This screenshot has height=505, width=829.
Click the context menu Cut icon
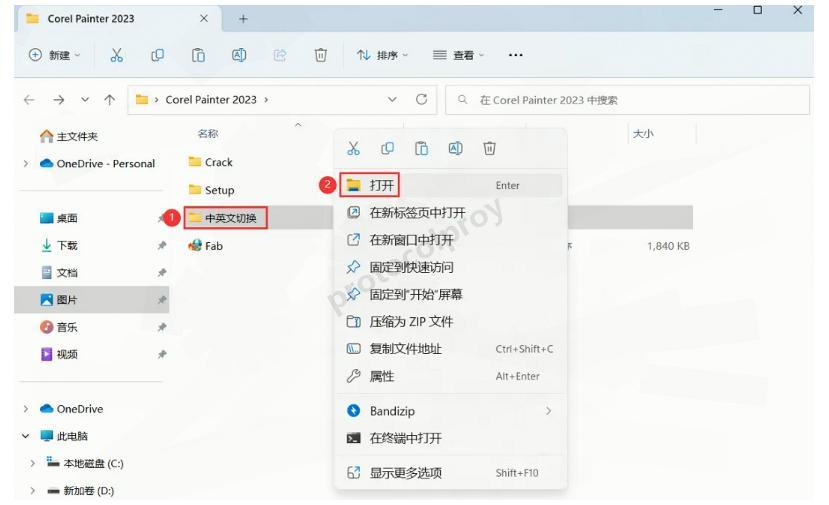pyautogui.click(x=353, y=149)
